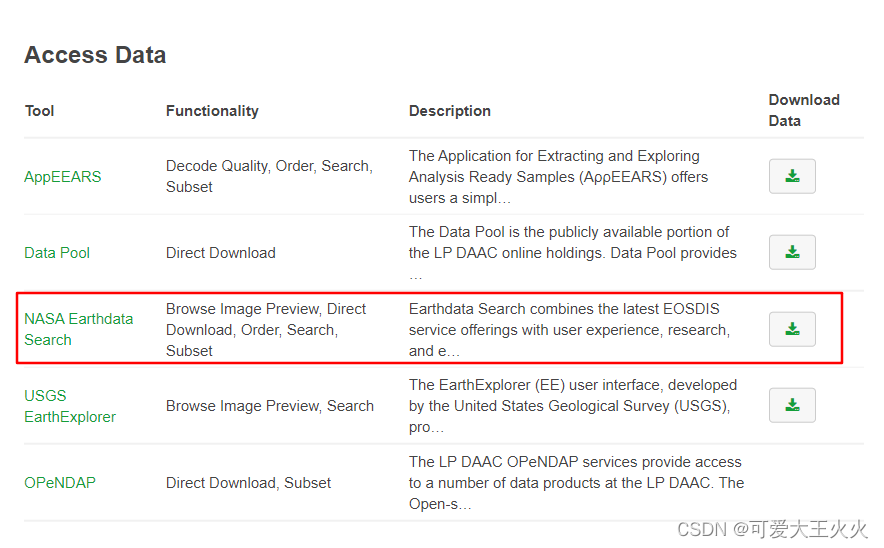This screenshot has height=548, width=884.
Task: Click the Access Data heading
Action: coord(95,55)
